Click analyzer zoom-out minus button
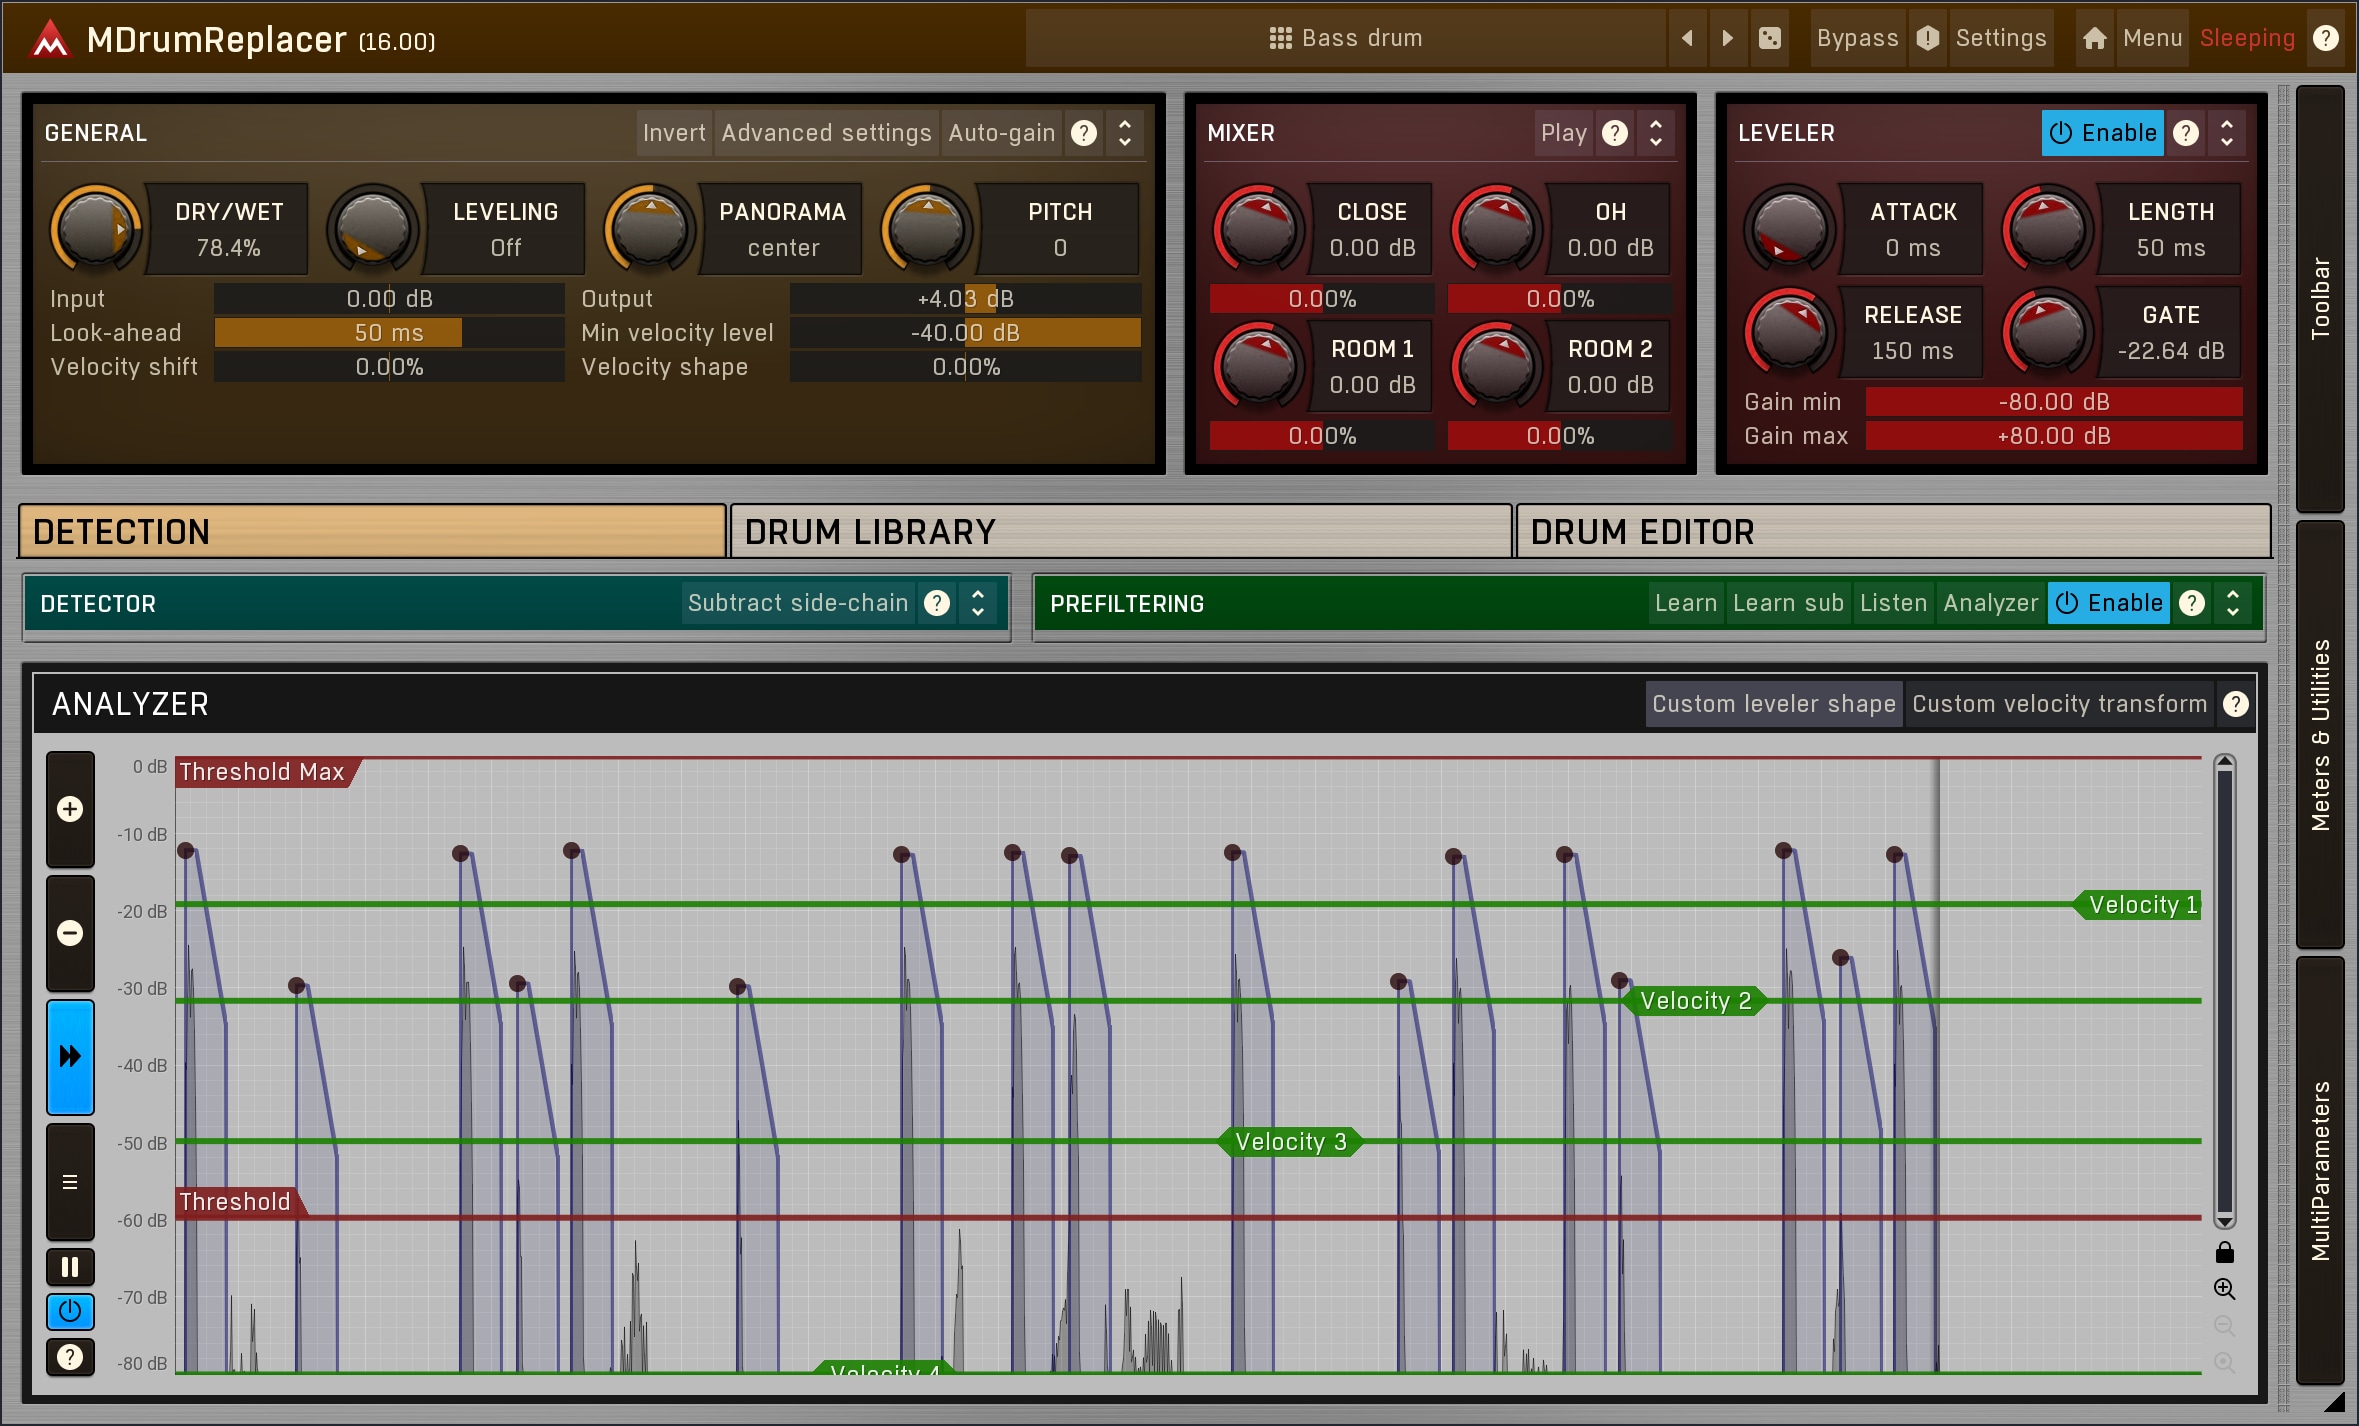Viewport: 2359px width, 1426px height. coord(70,933)
